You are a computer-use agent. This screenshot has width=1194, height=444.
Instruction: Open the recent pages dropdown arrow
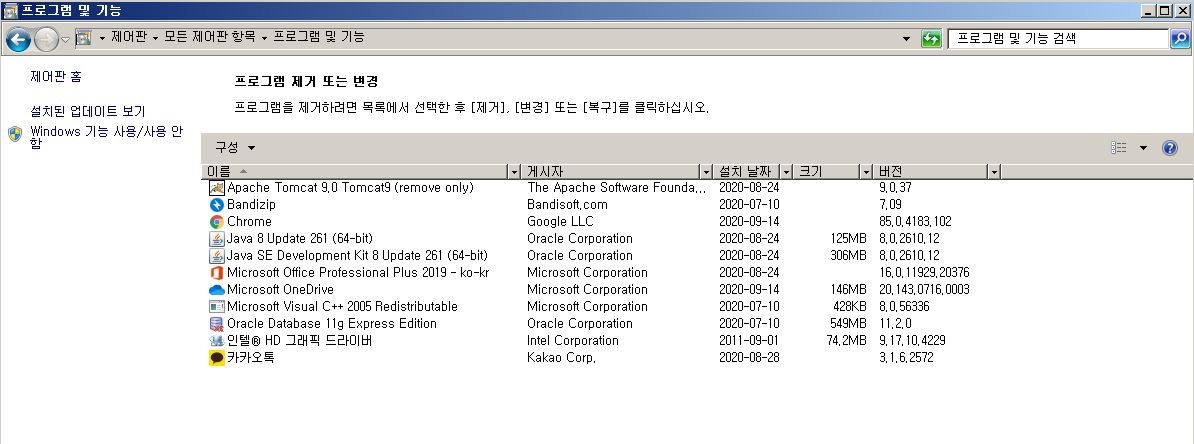65,40
